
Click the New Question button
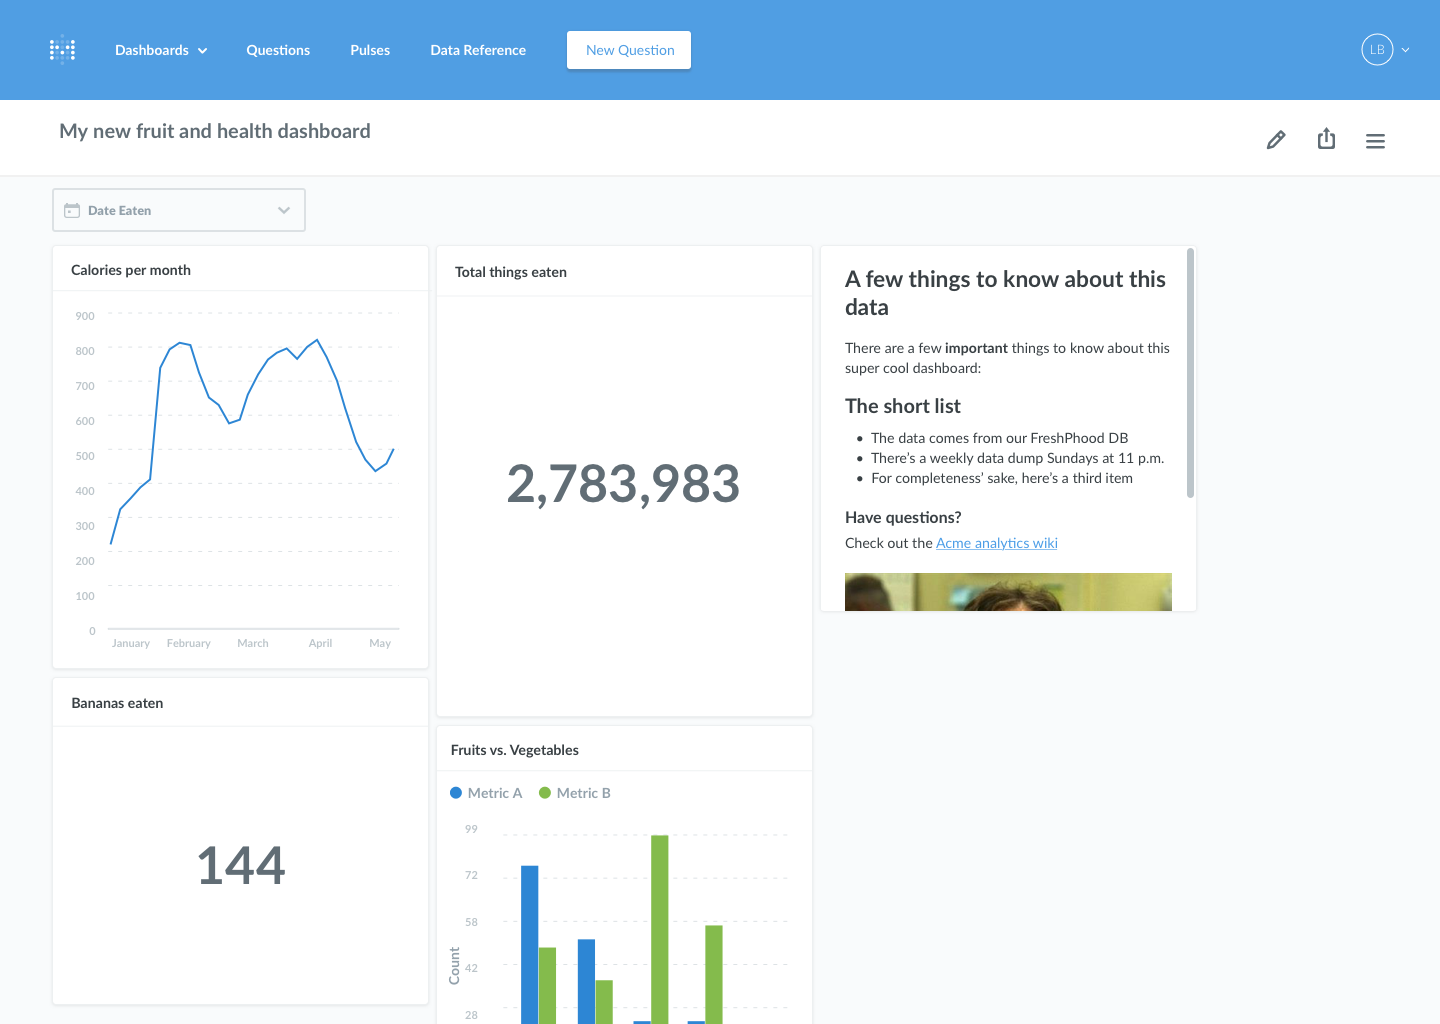pos(628,49)
